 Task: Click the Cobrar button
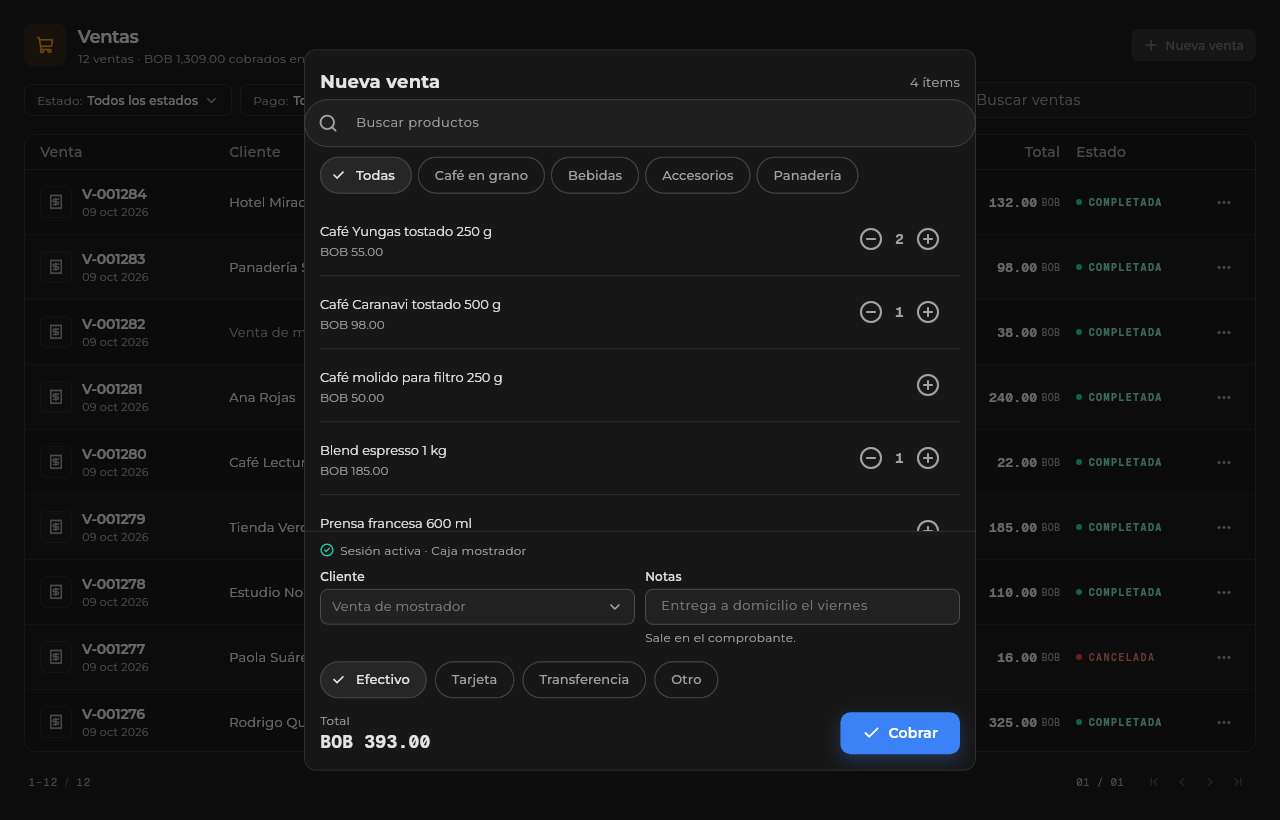pyautogui.click(x=900, y=733)
